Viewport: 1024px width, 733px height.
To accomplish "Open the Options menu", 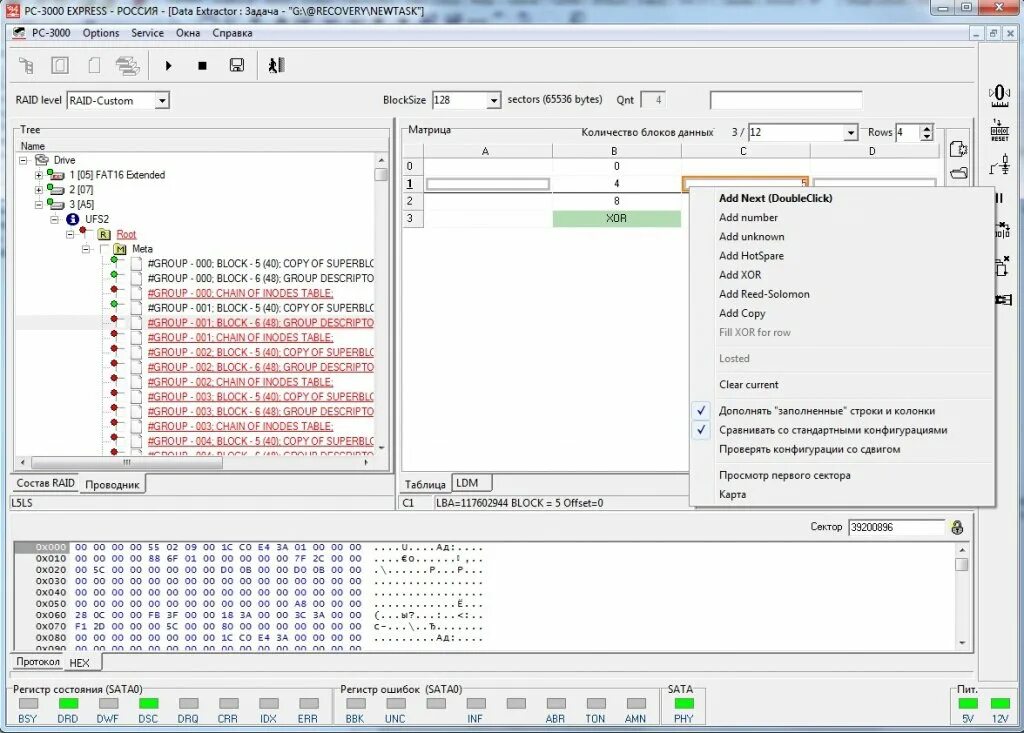I will coord(101,33).
